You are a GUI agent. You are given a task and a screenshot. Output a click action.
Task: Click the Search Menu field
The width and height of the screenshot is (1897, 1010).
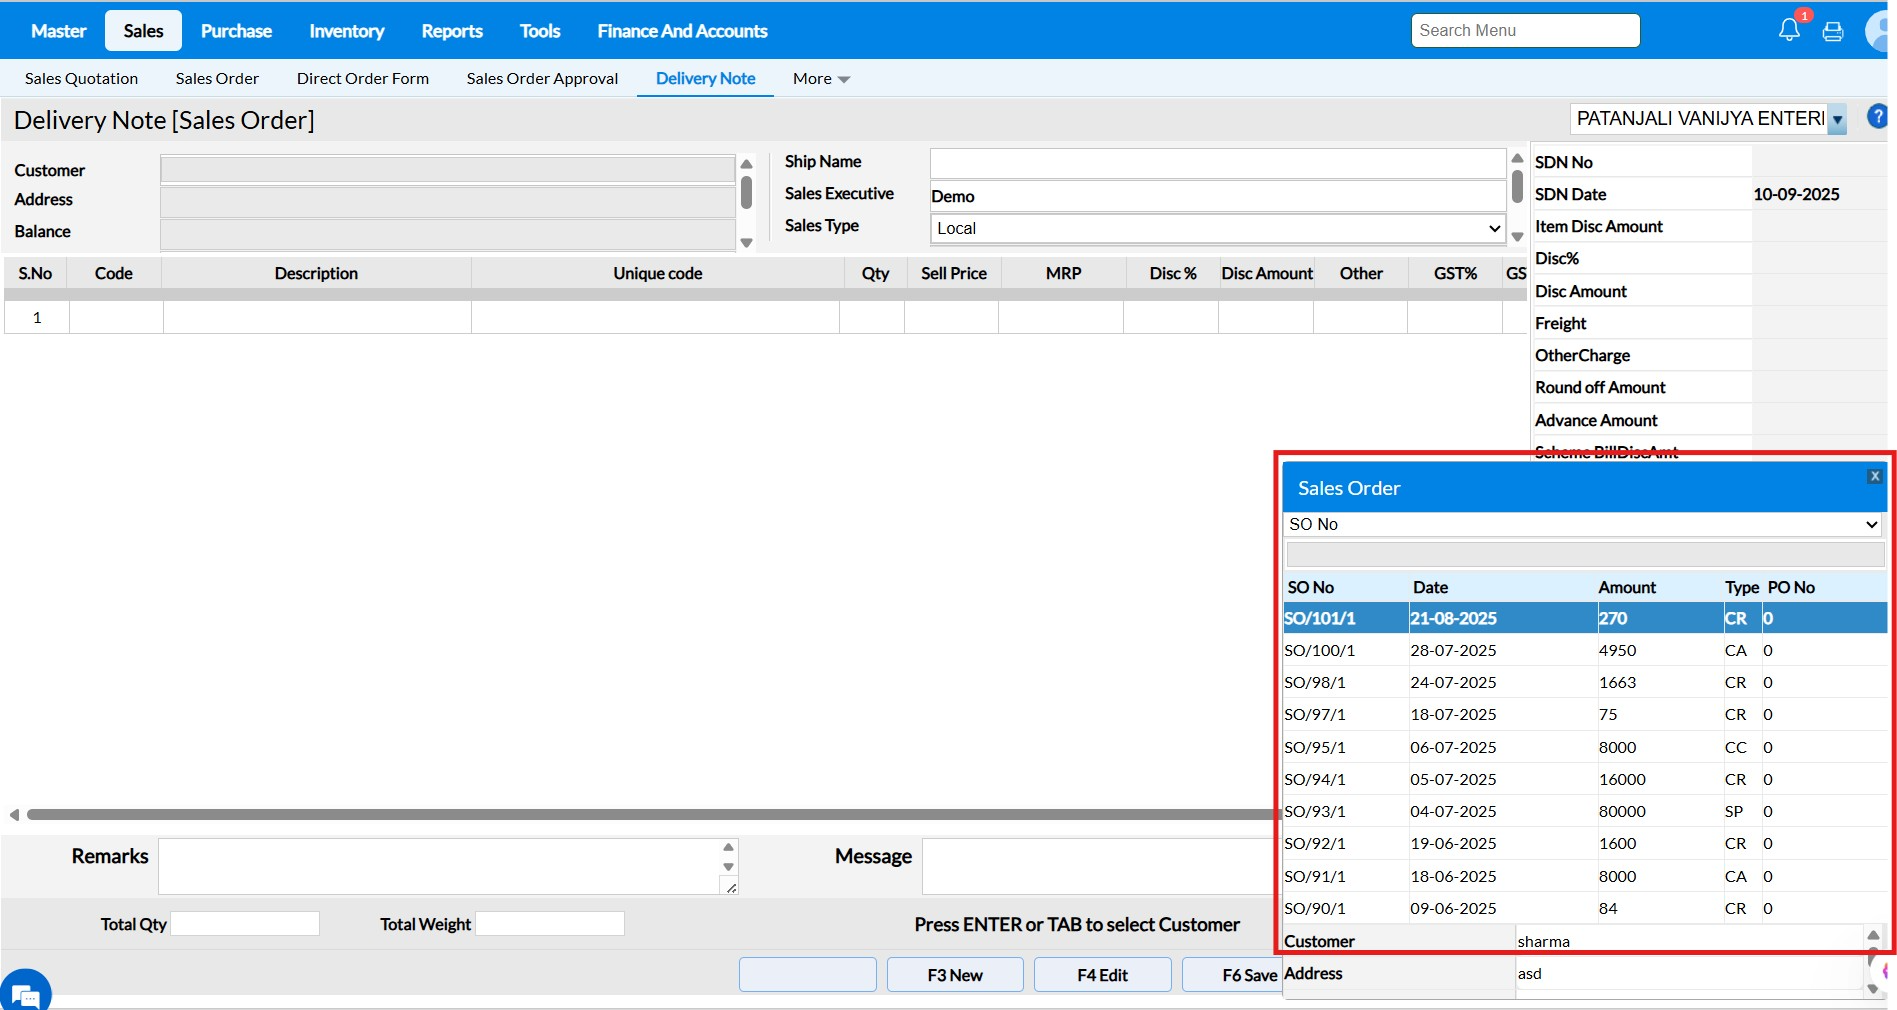point(1525,31)
